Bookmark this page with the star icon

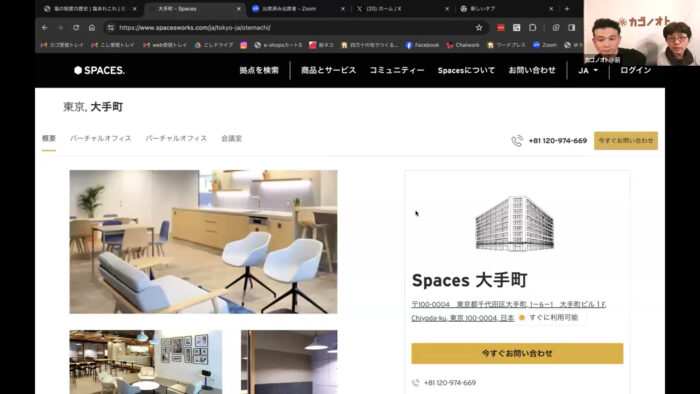click(479, 28)
